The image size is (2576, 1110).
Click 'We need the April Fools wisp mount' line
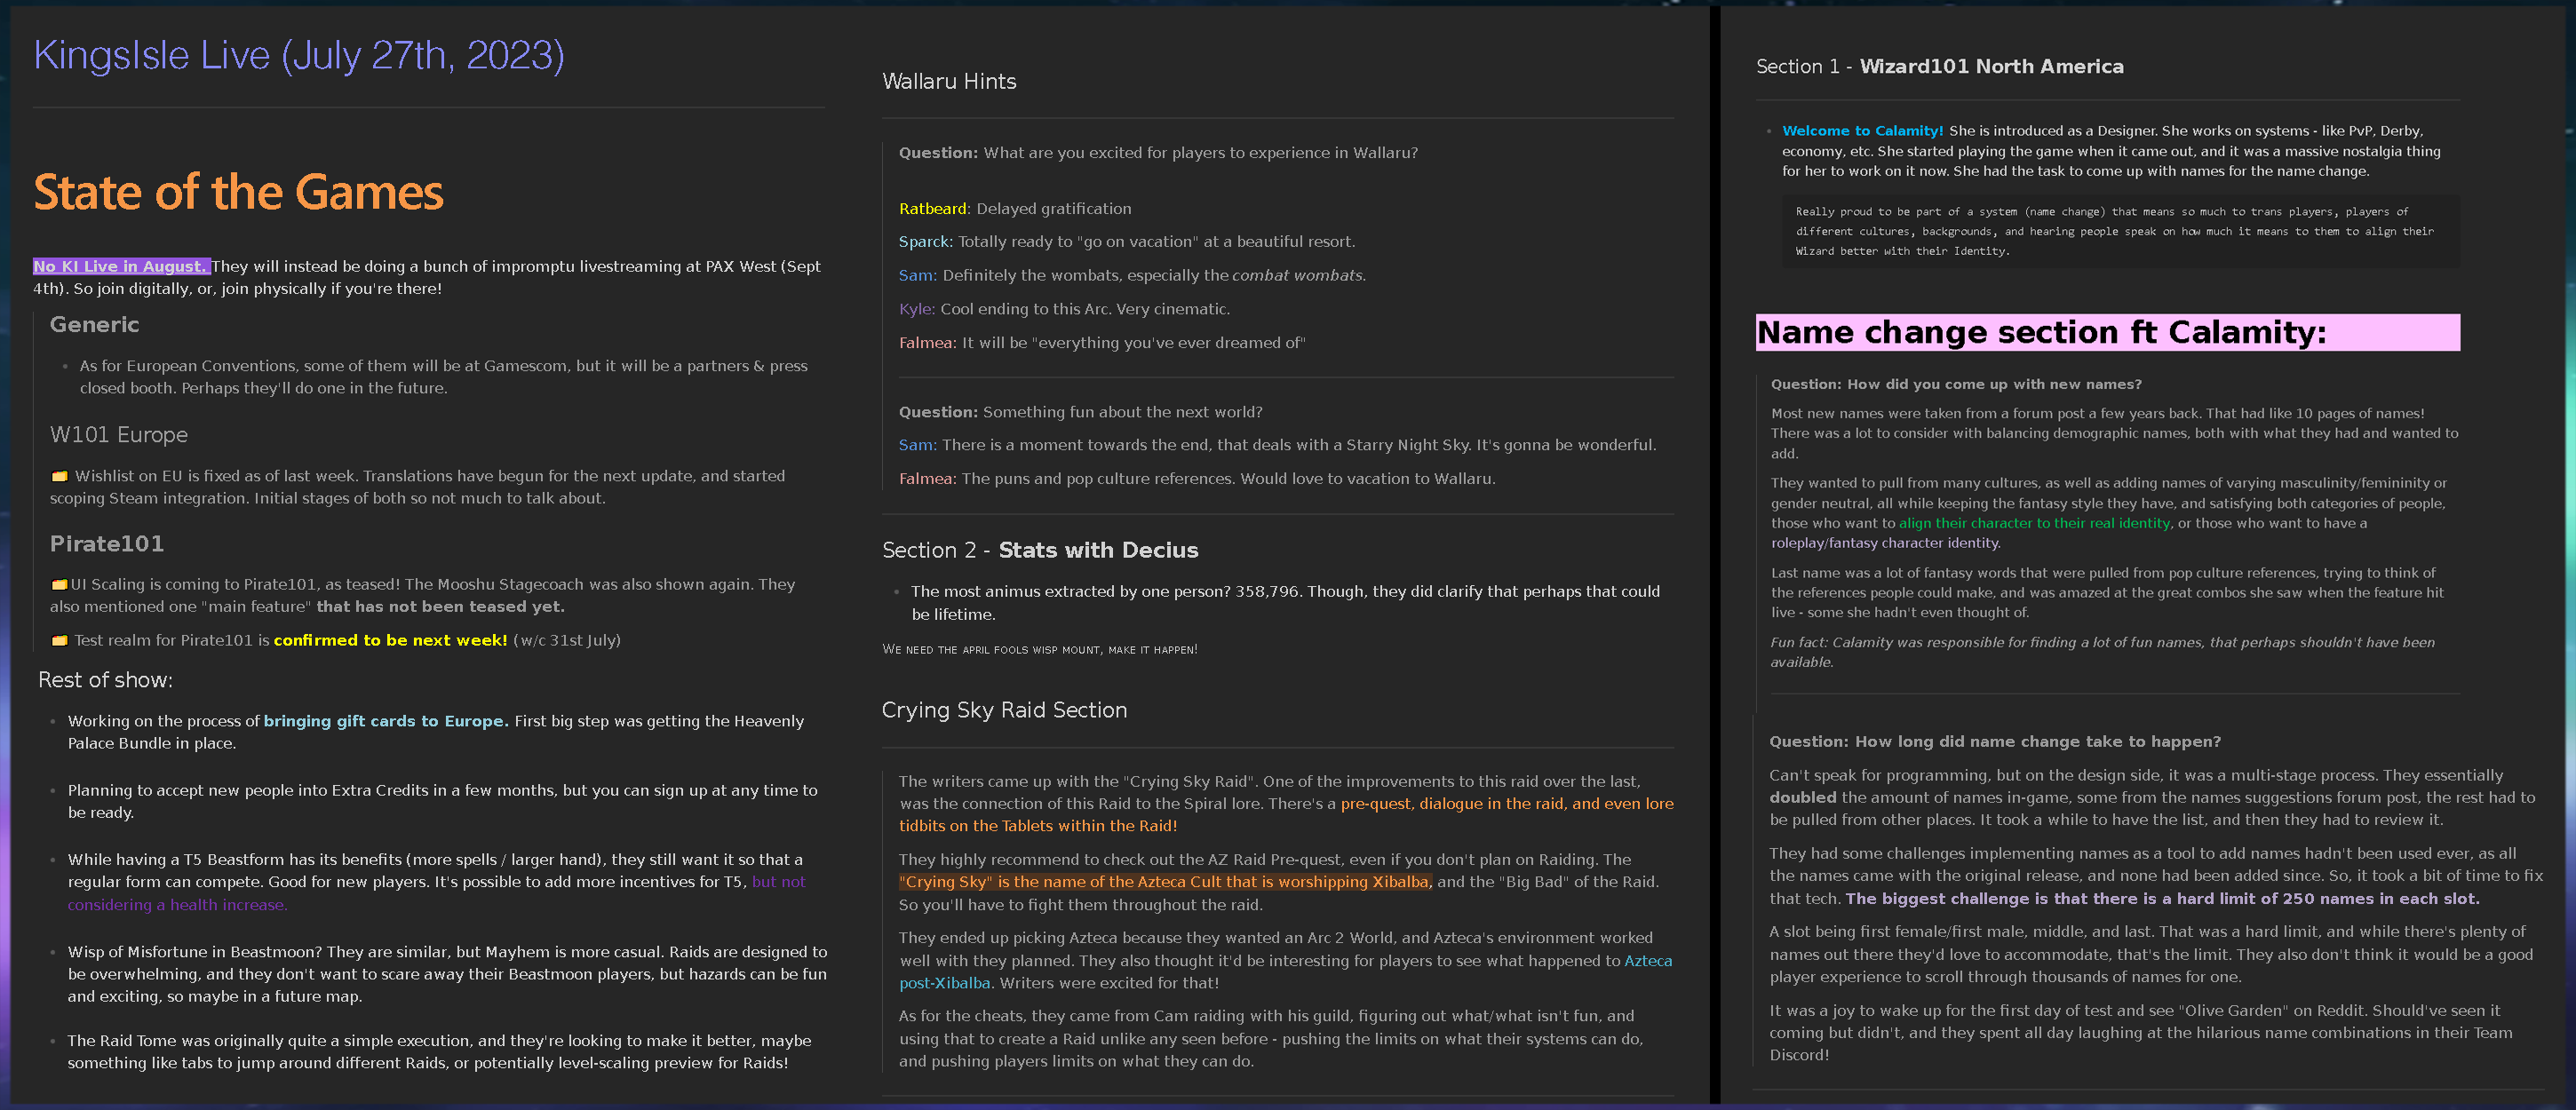(1039, 649)
